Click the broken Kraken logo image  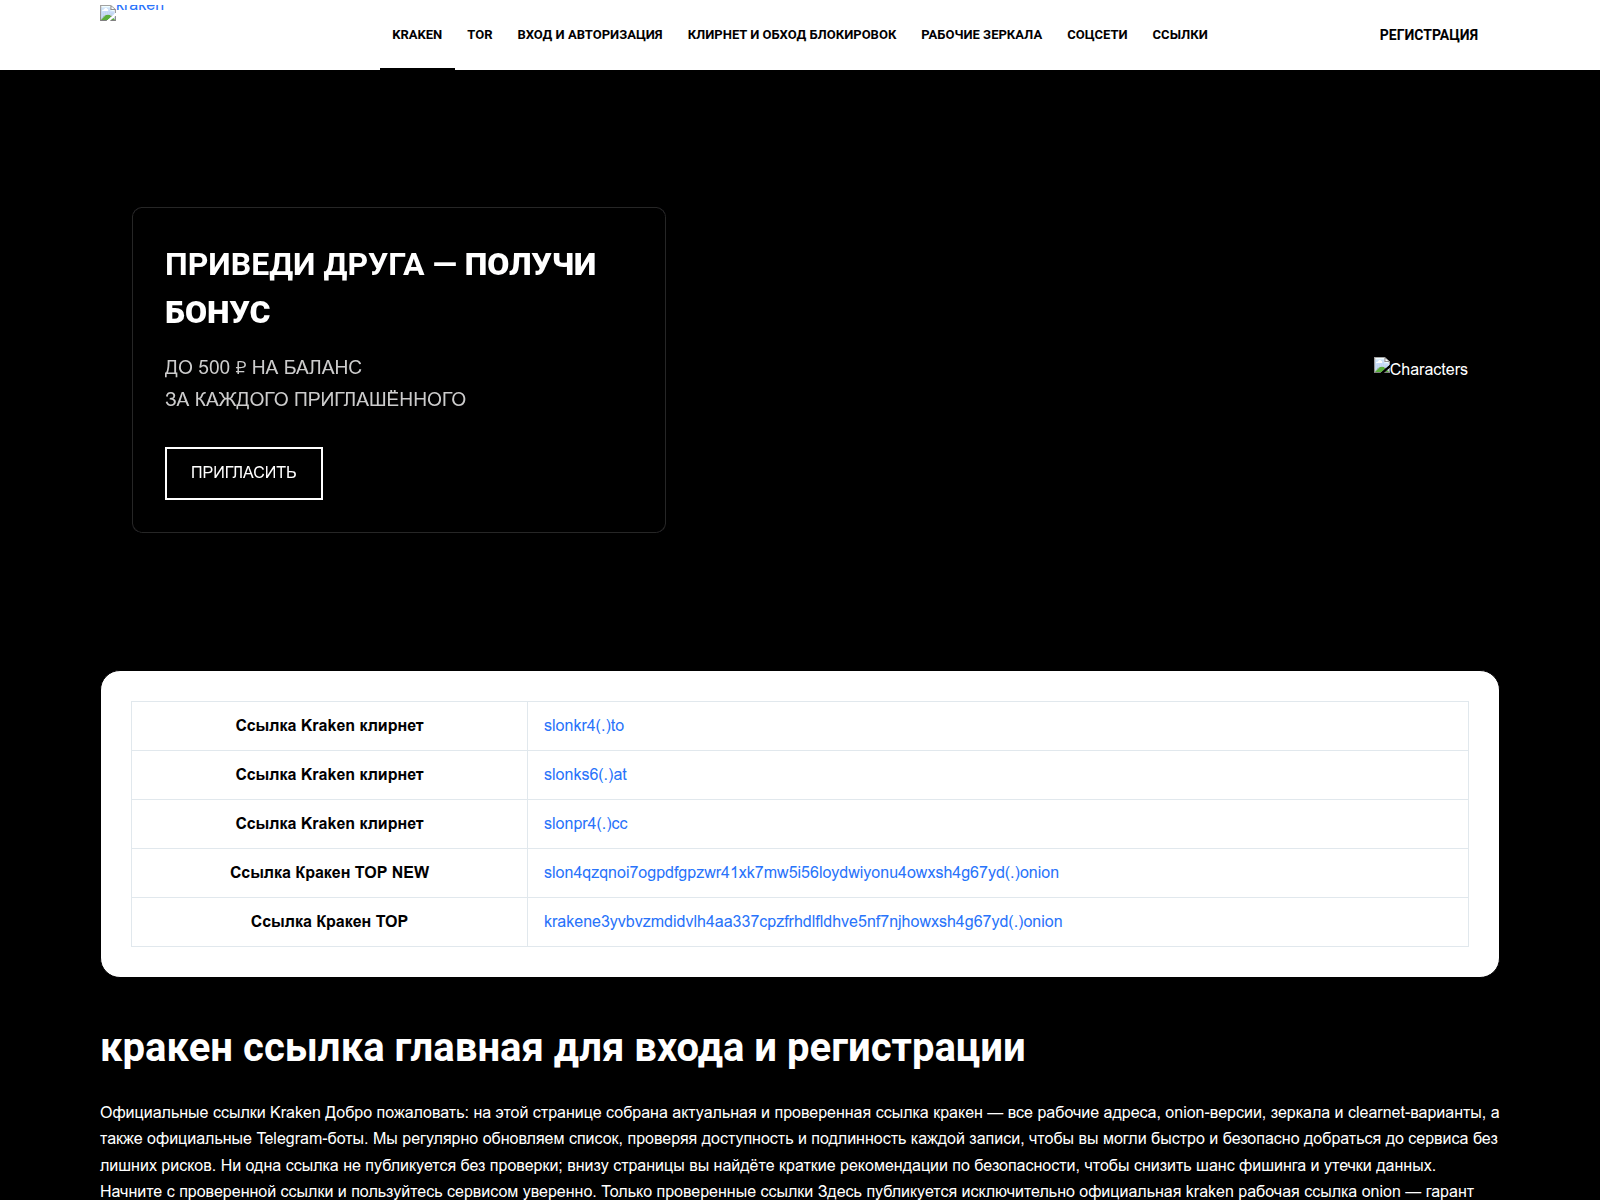point(132,12)
